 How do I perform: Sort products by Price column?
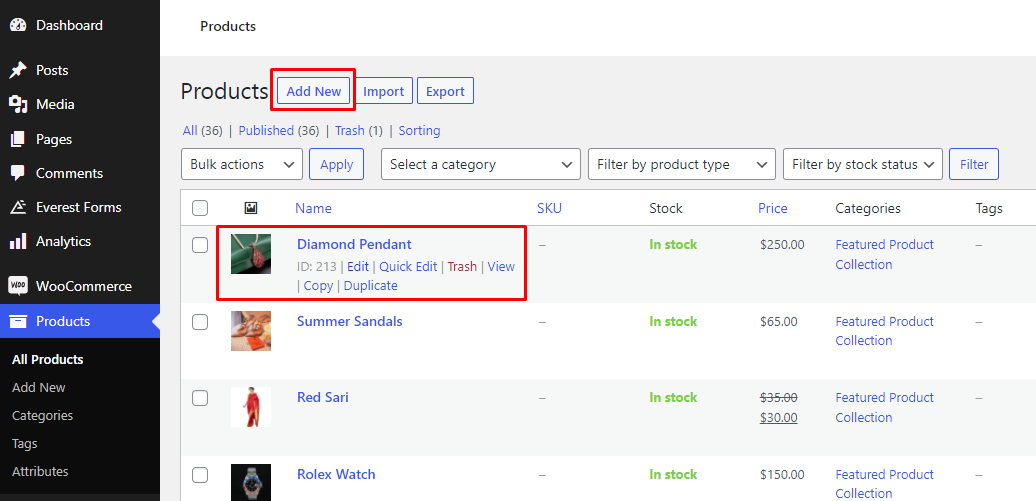[x=773, y=208]
